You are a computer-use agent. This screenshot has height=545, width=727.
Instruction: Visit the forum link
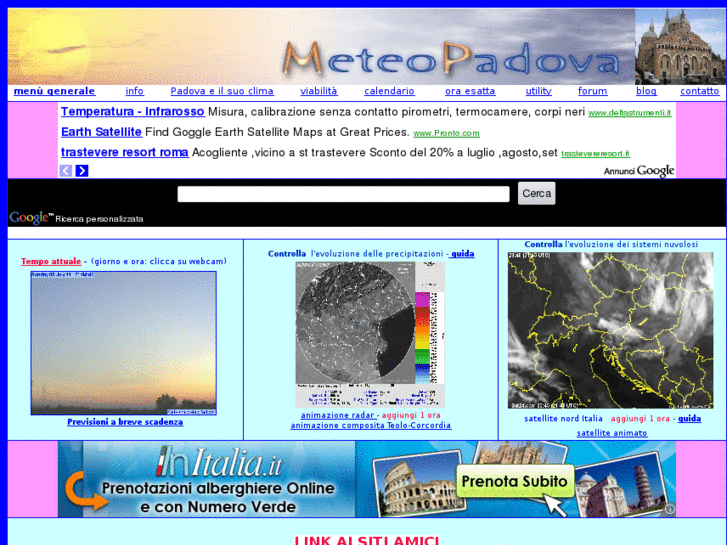(x=593, y=91)
